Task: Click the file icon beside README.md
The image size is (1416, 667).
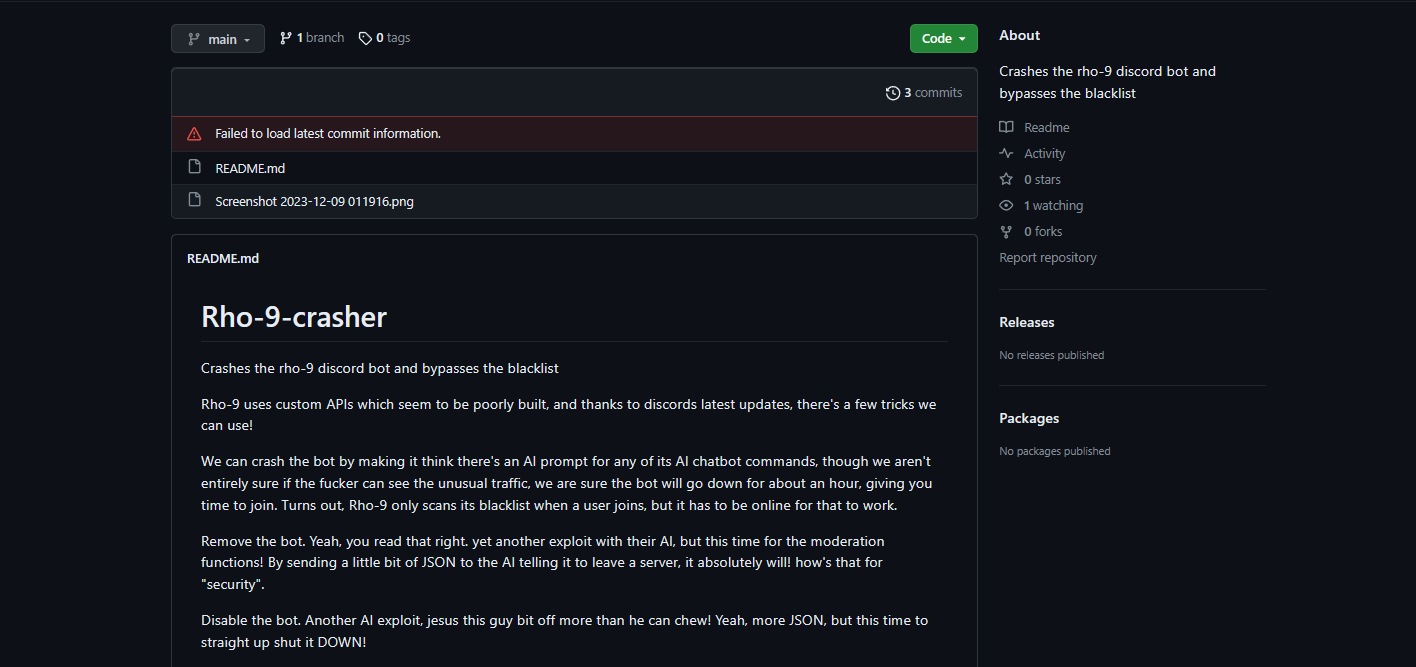Action: 194,168
